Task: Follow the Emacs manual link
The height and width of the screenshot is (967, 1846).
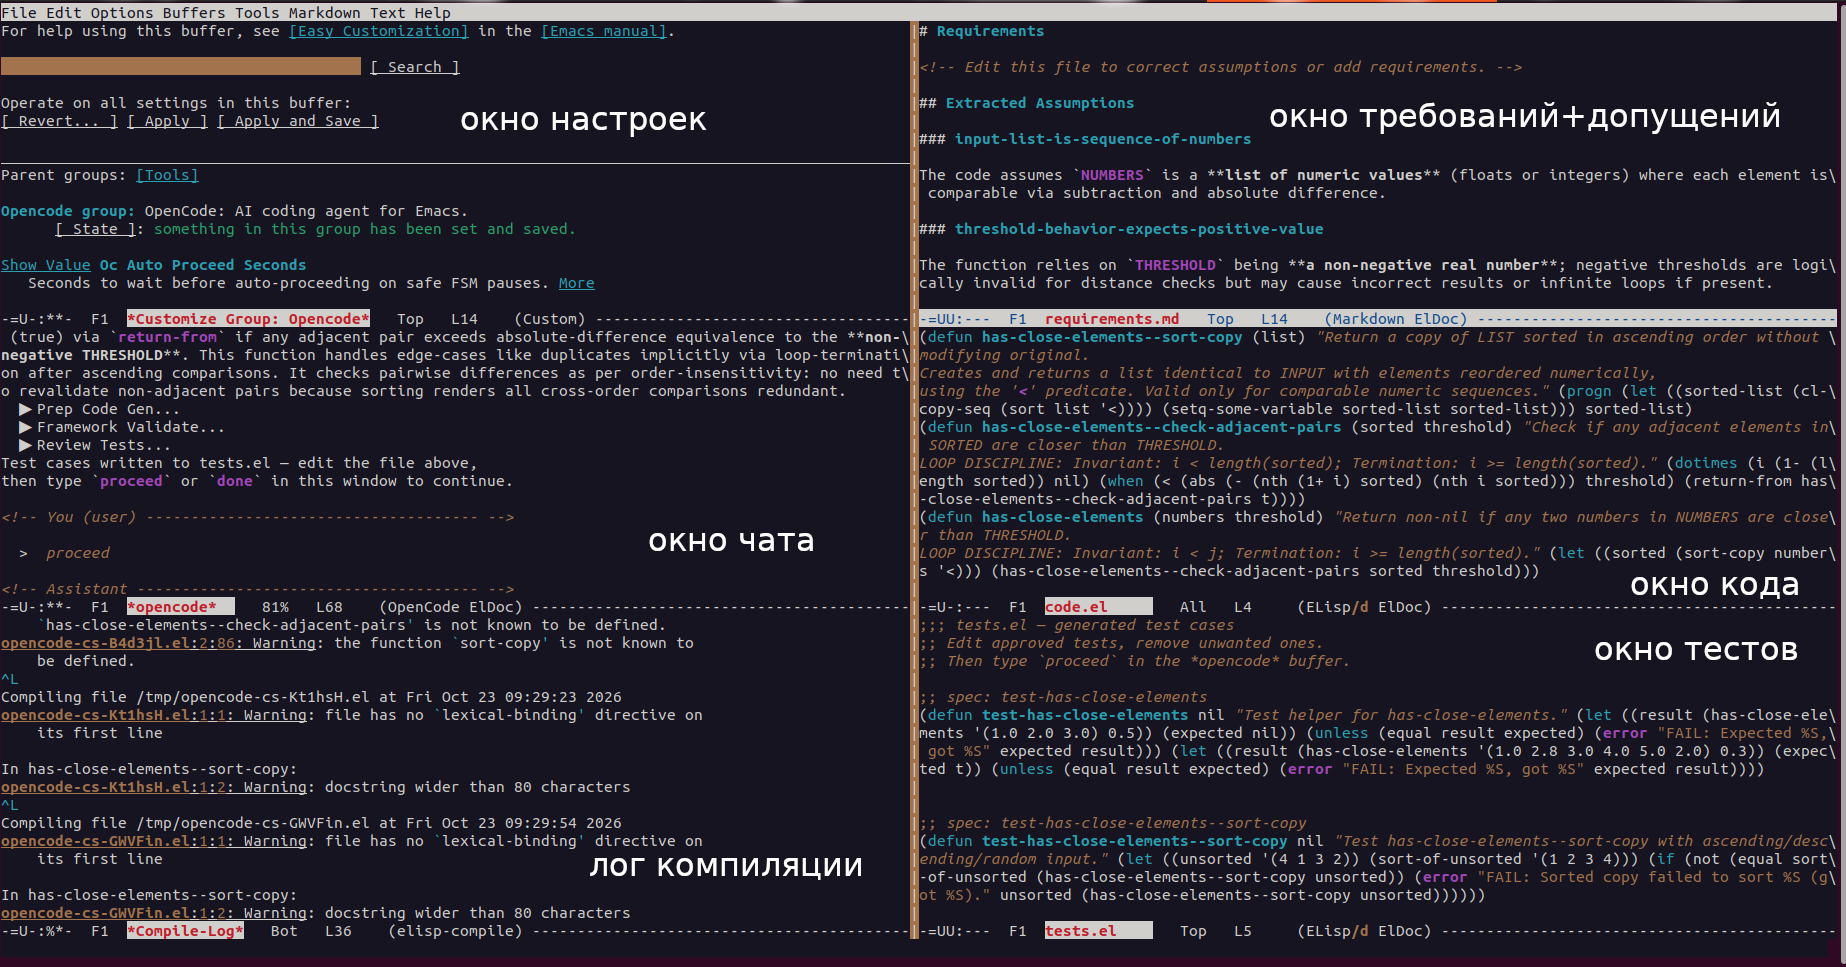Action: click(604, 31)
